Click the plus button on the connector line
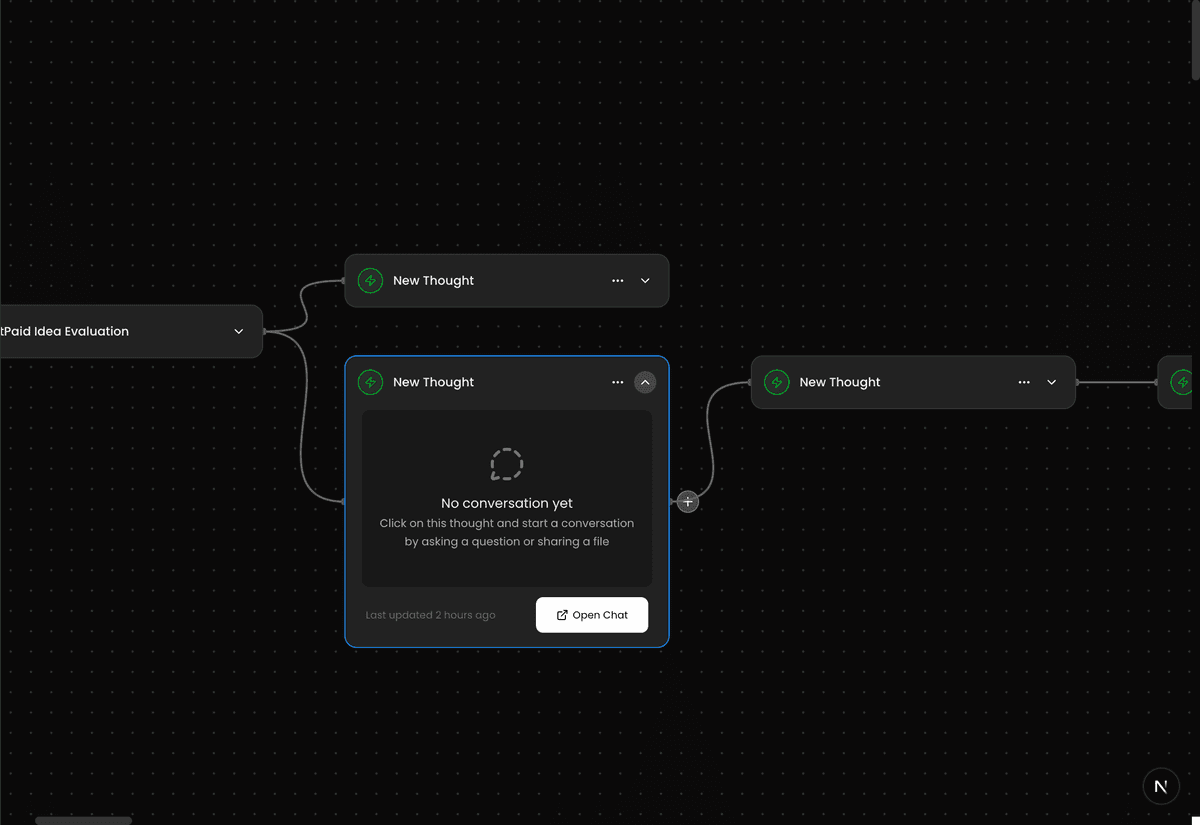 [x=687, y=501]
